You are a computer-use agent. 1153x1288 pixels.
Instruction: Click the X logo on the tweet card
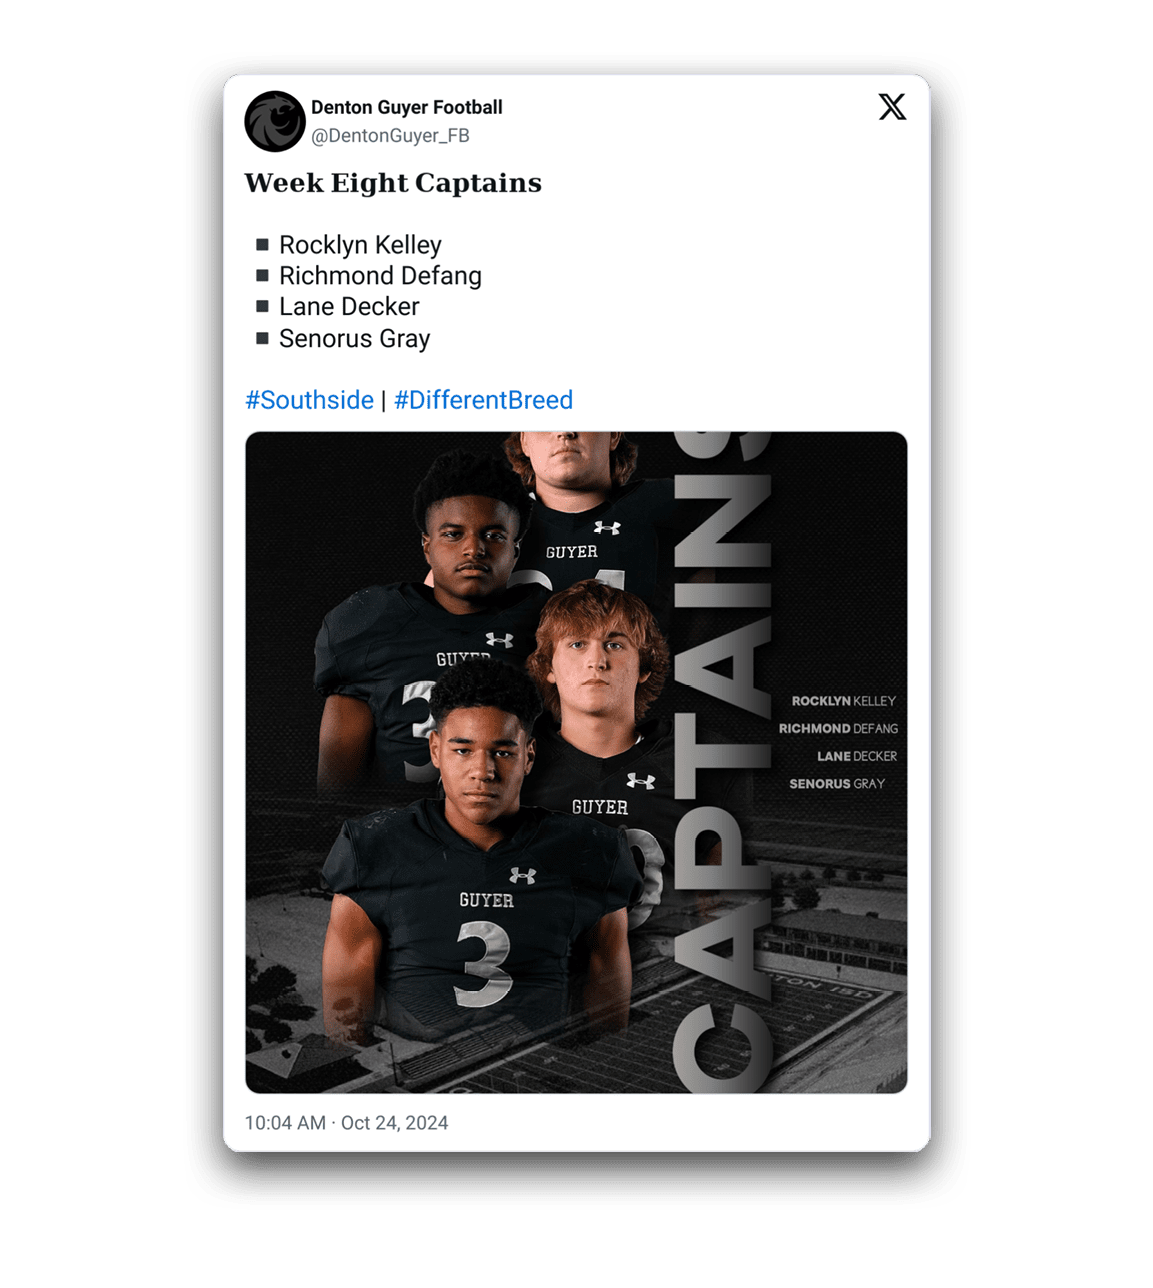pos(892,107)
